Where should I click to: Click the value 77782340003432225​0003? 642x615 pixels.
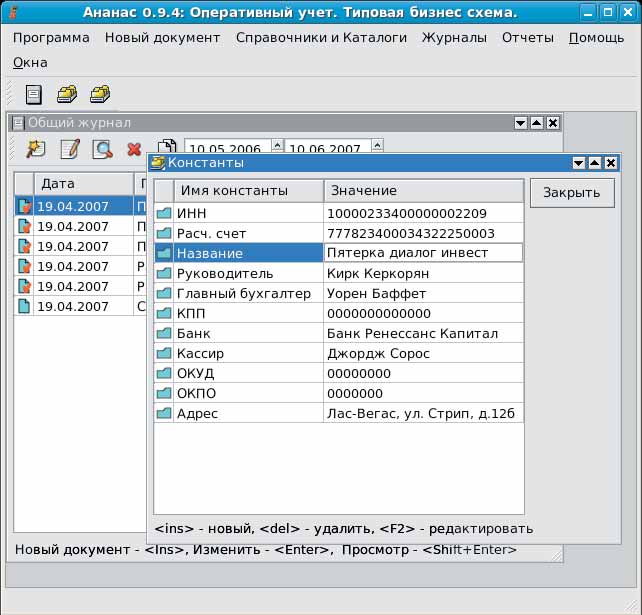pyautogui.click(x=411, y=233)
